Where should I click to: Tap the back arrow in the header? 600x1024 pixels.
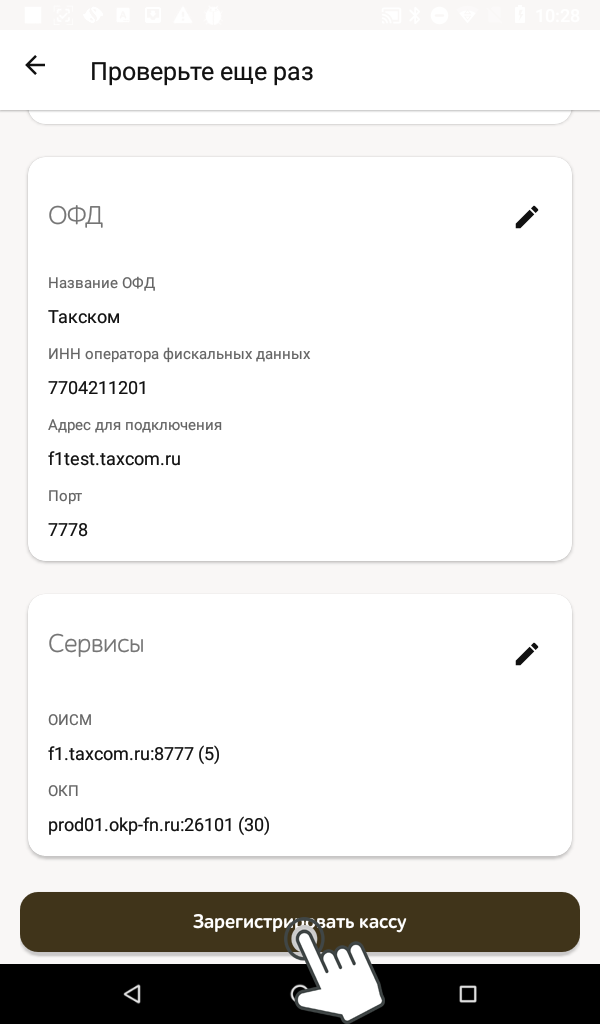coord(35,66)
